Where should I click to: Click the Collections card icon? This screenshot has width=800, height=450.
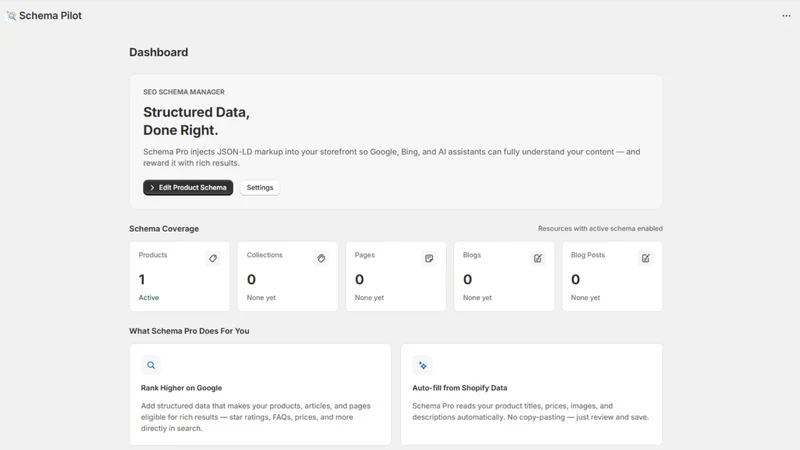point(321,259)
